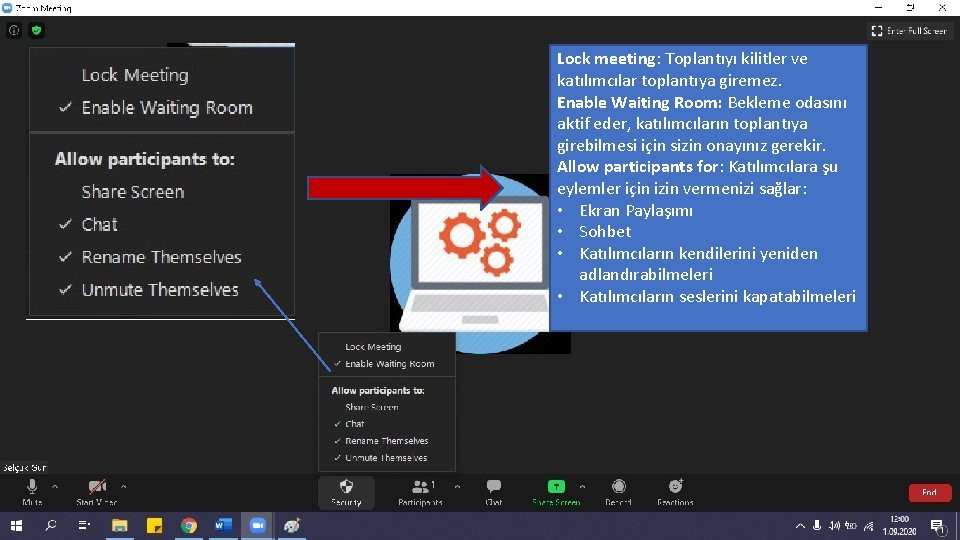The height and width of the screenshot is (540, 960).
Task: Open Sticky Notes from the taskbar
Action: tap(154, 526)
